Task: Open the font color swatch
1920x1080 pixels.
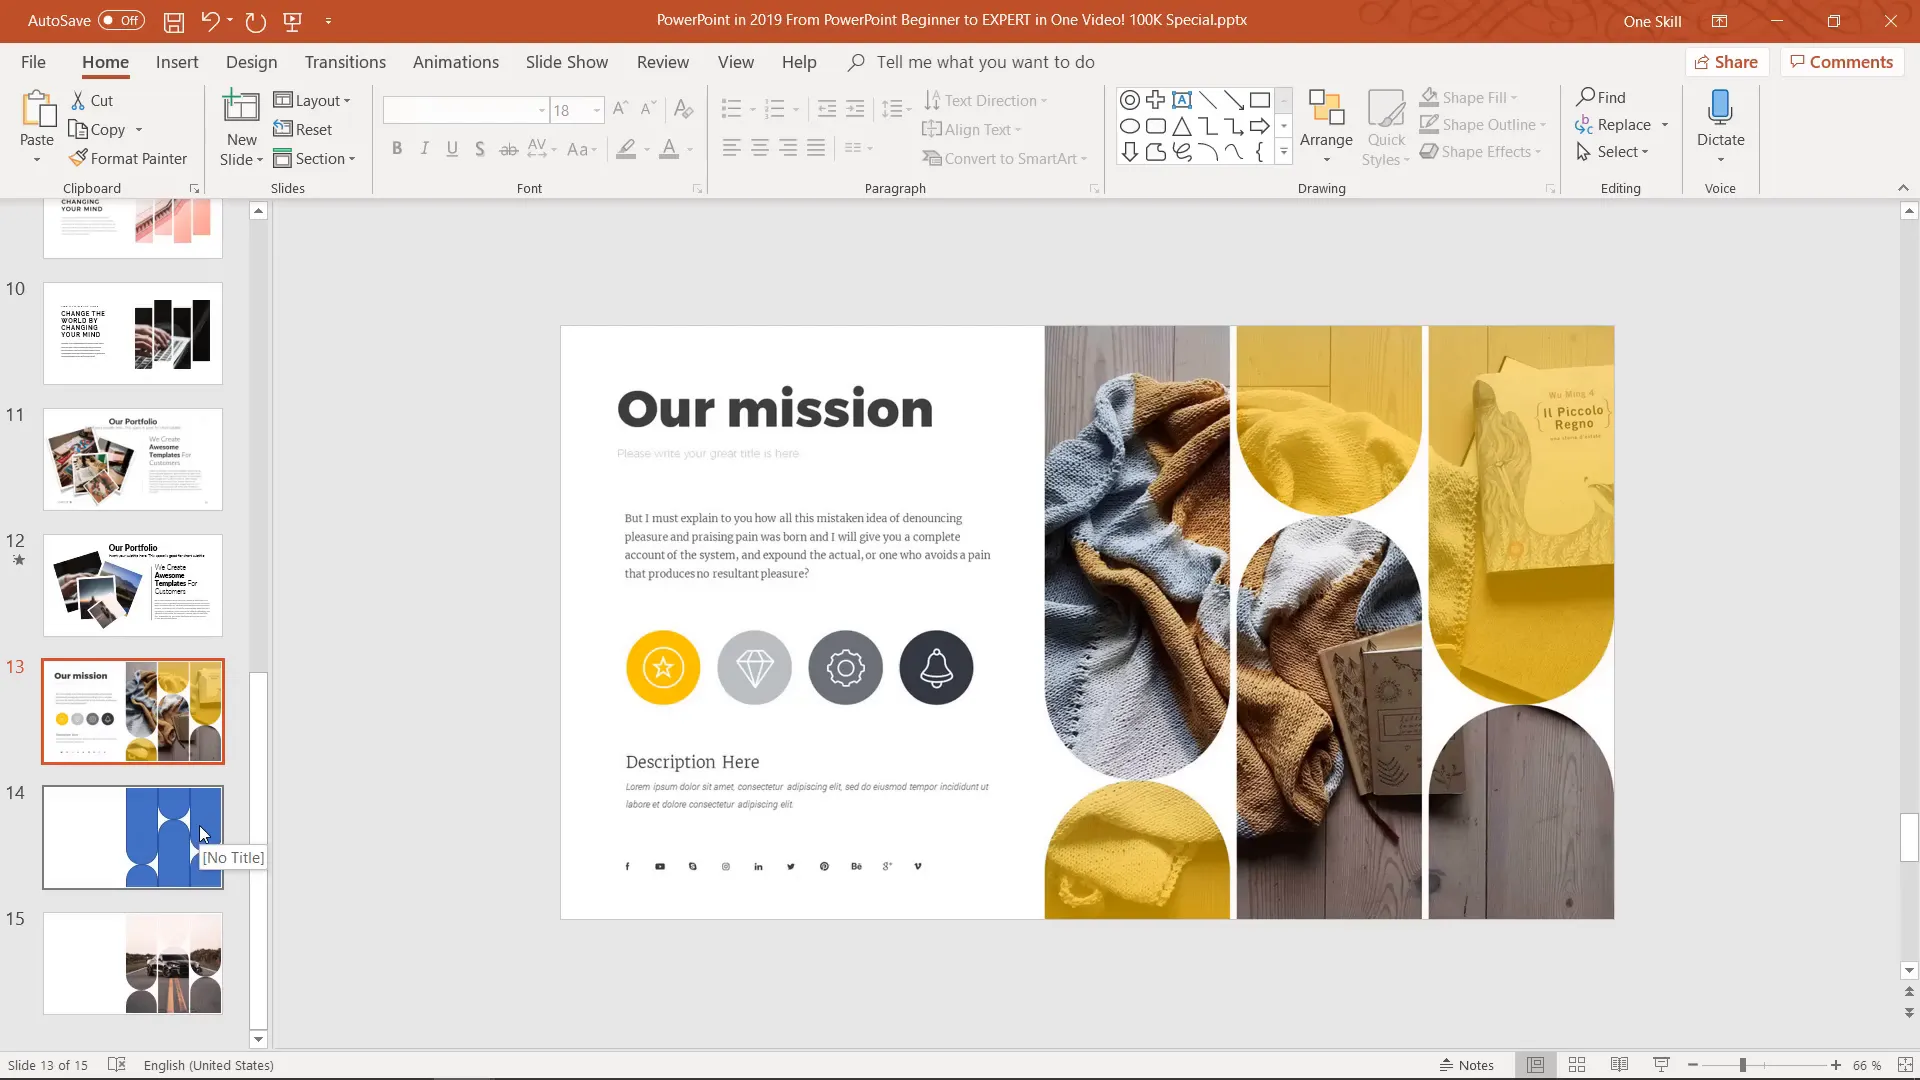Action: coord(669,149)
